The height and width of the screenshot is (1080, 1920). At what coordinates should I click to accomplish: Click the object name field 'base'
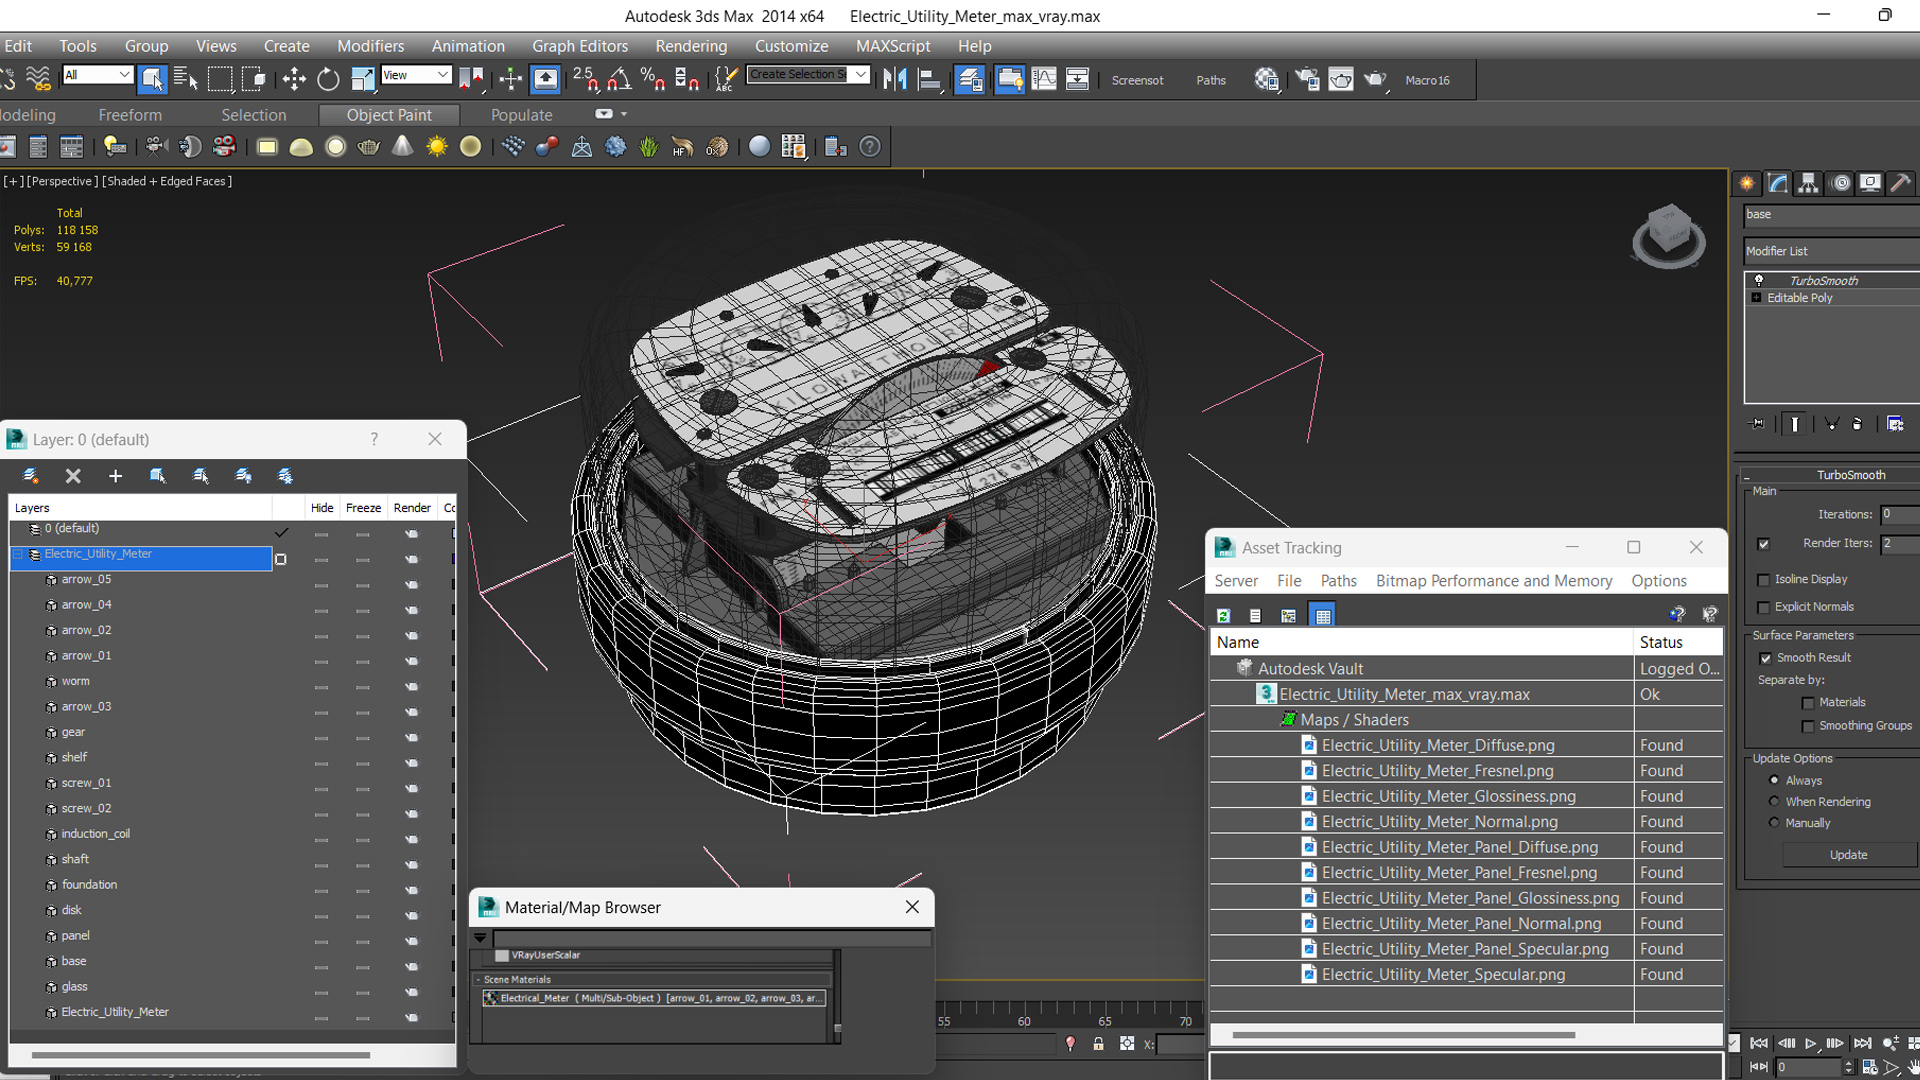pos(1831,214)
